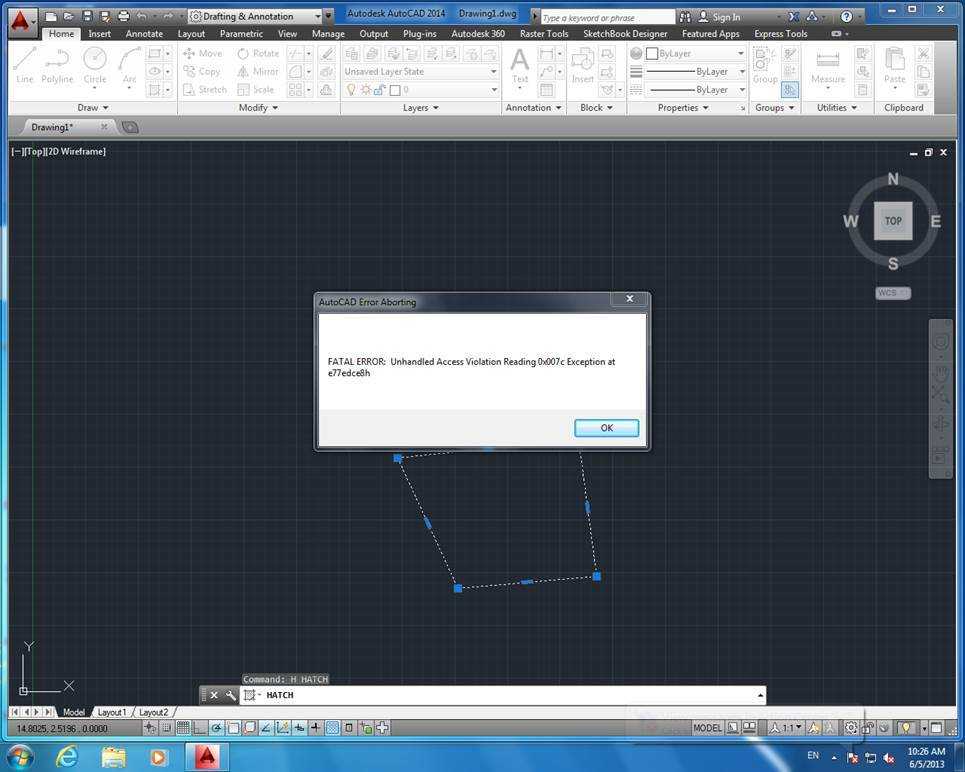This screenshot has height=772, width=965.
Task: Click the New drawing icon
Action: click(51, 17)
